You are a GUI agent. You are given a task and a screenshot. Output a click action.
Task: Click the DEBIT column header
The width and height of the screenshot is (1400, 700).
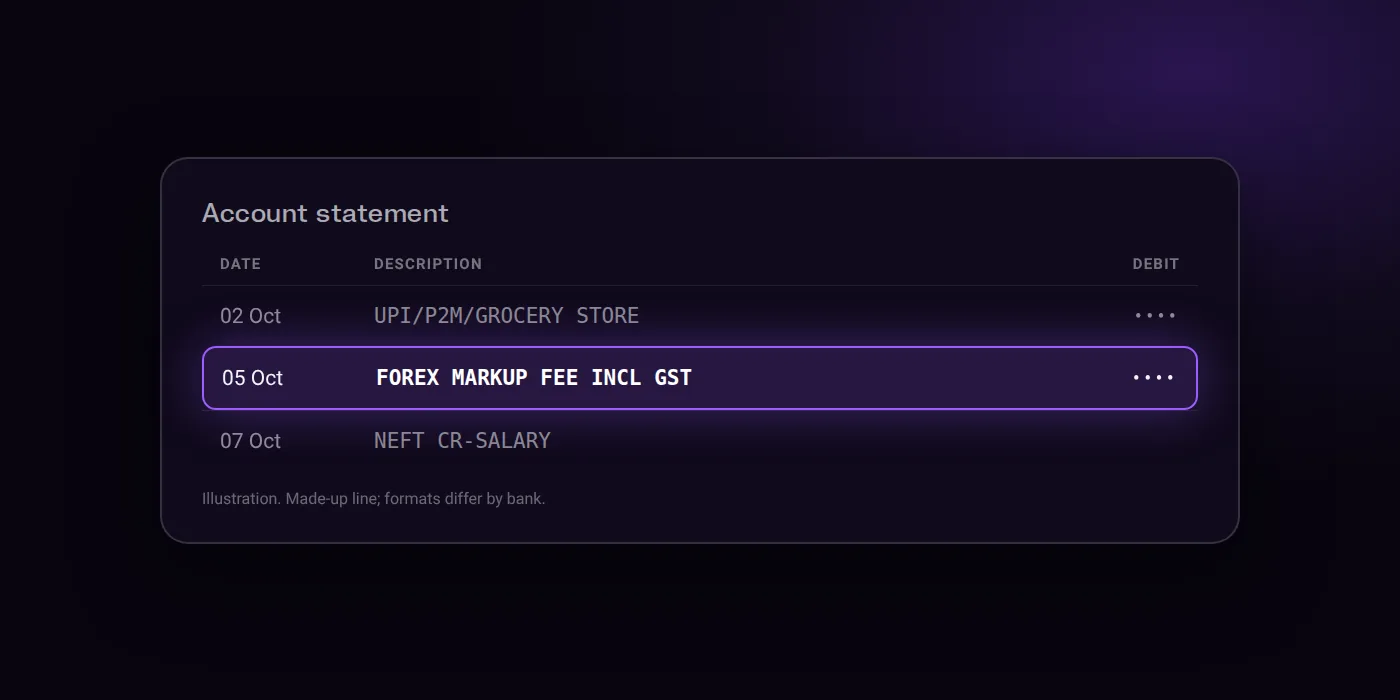1156,264
